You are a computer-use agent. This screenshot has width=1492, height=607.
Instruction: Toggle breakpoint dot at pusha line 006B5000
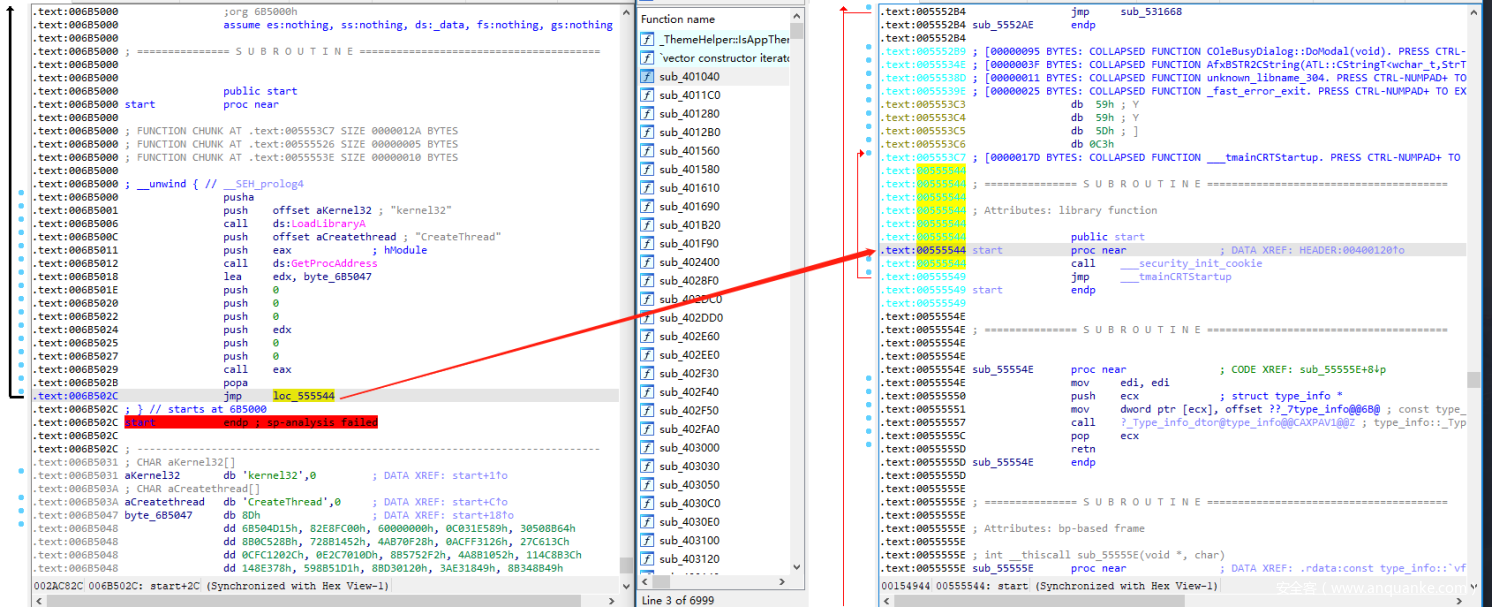pyautogui.click(x=22, y=198)
